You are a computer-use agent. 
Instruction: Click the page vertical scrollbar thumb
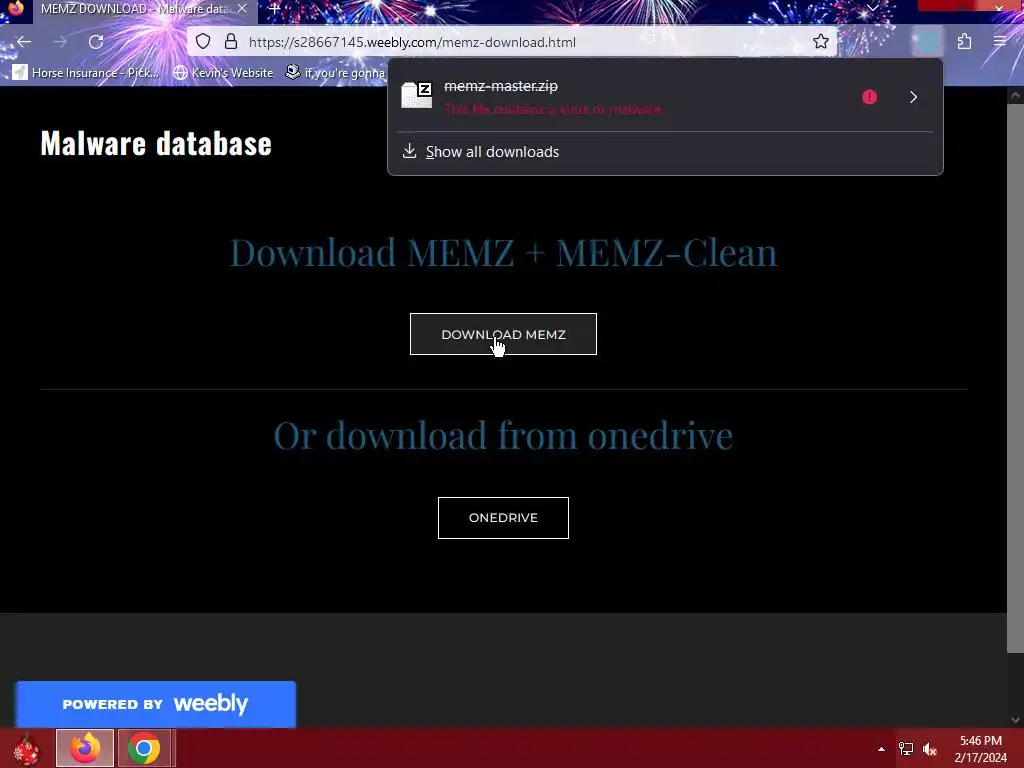click(1015, 377)
